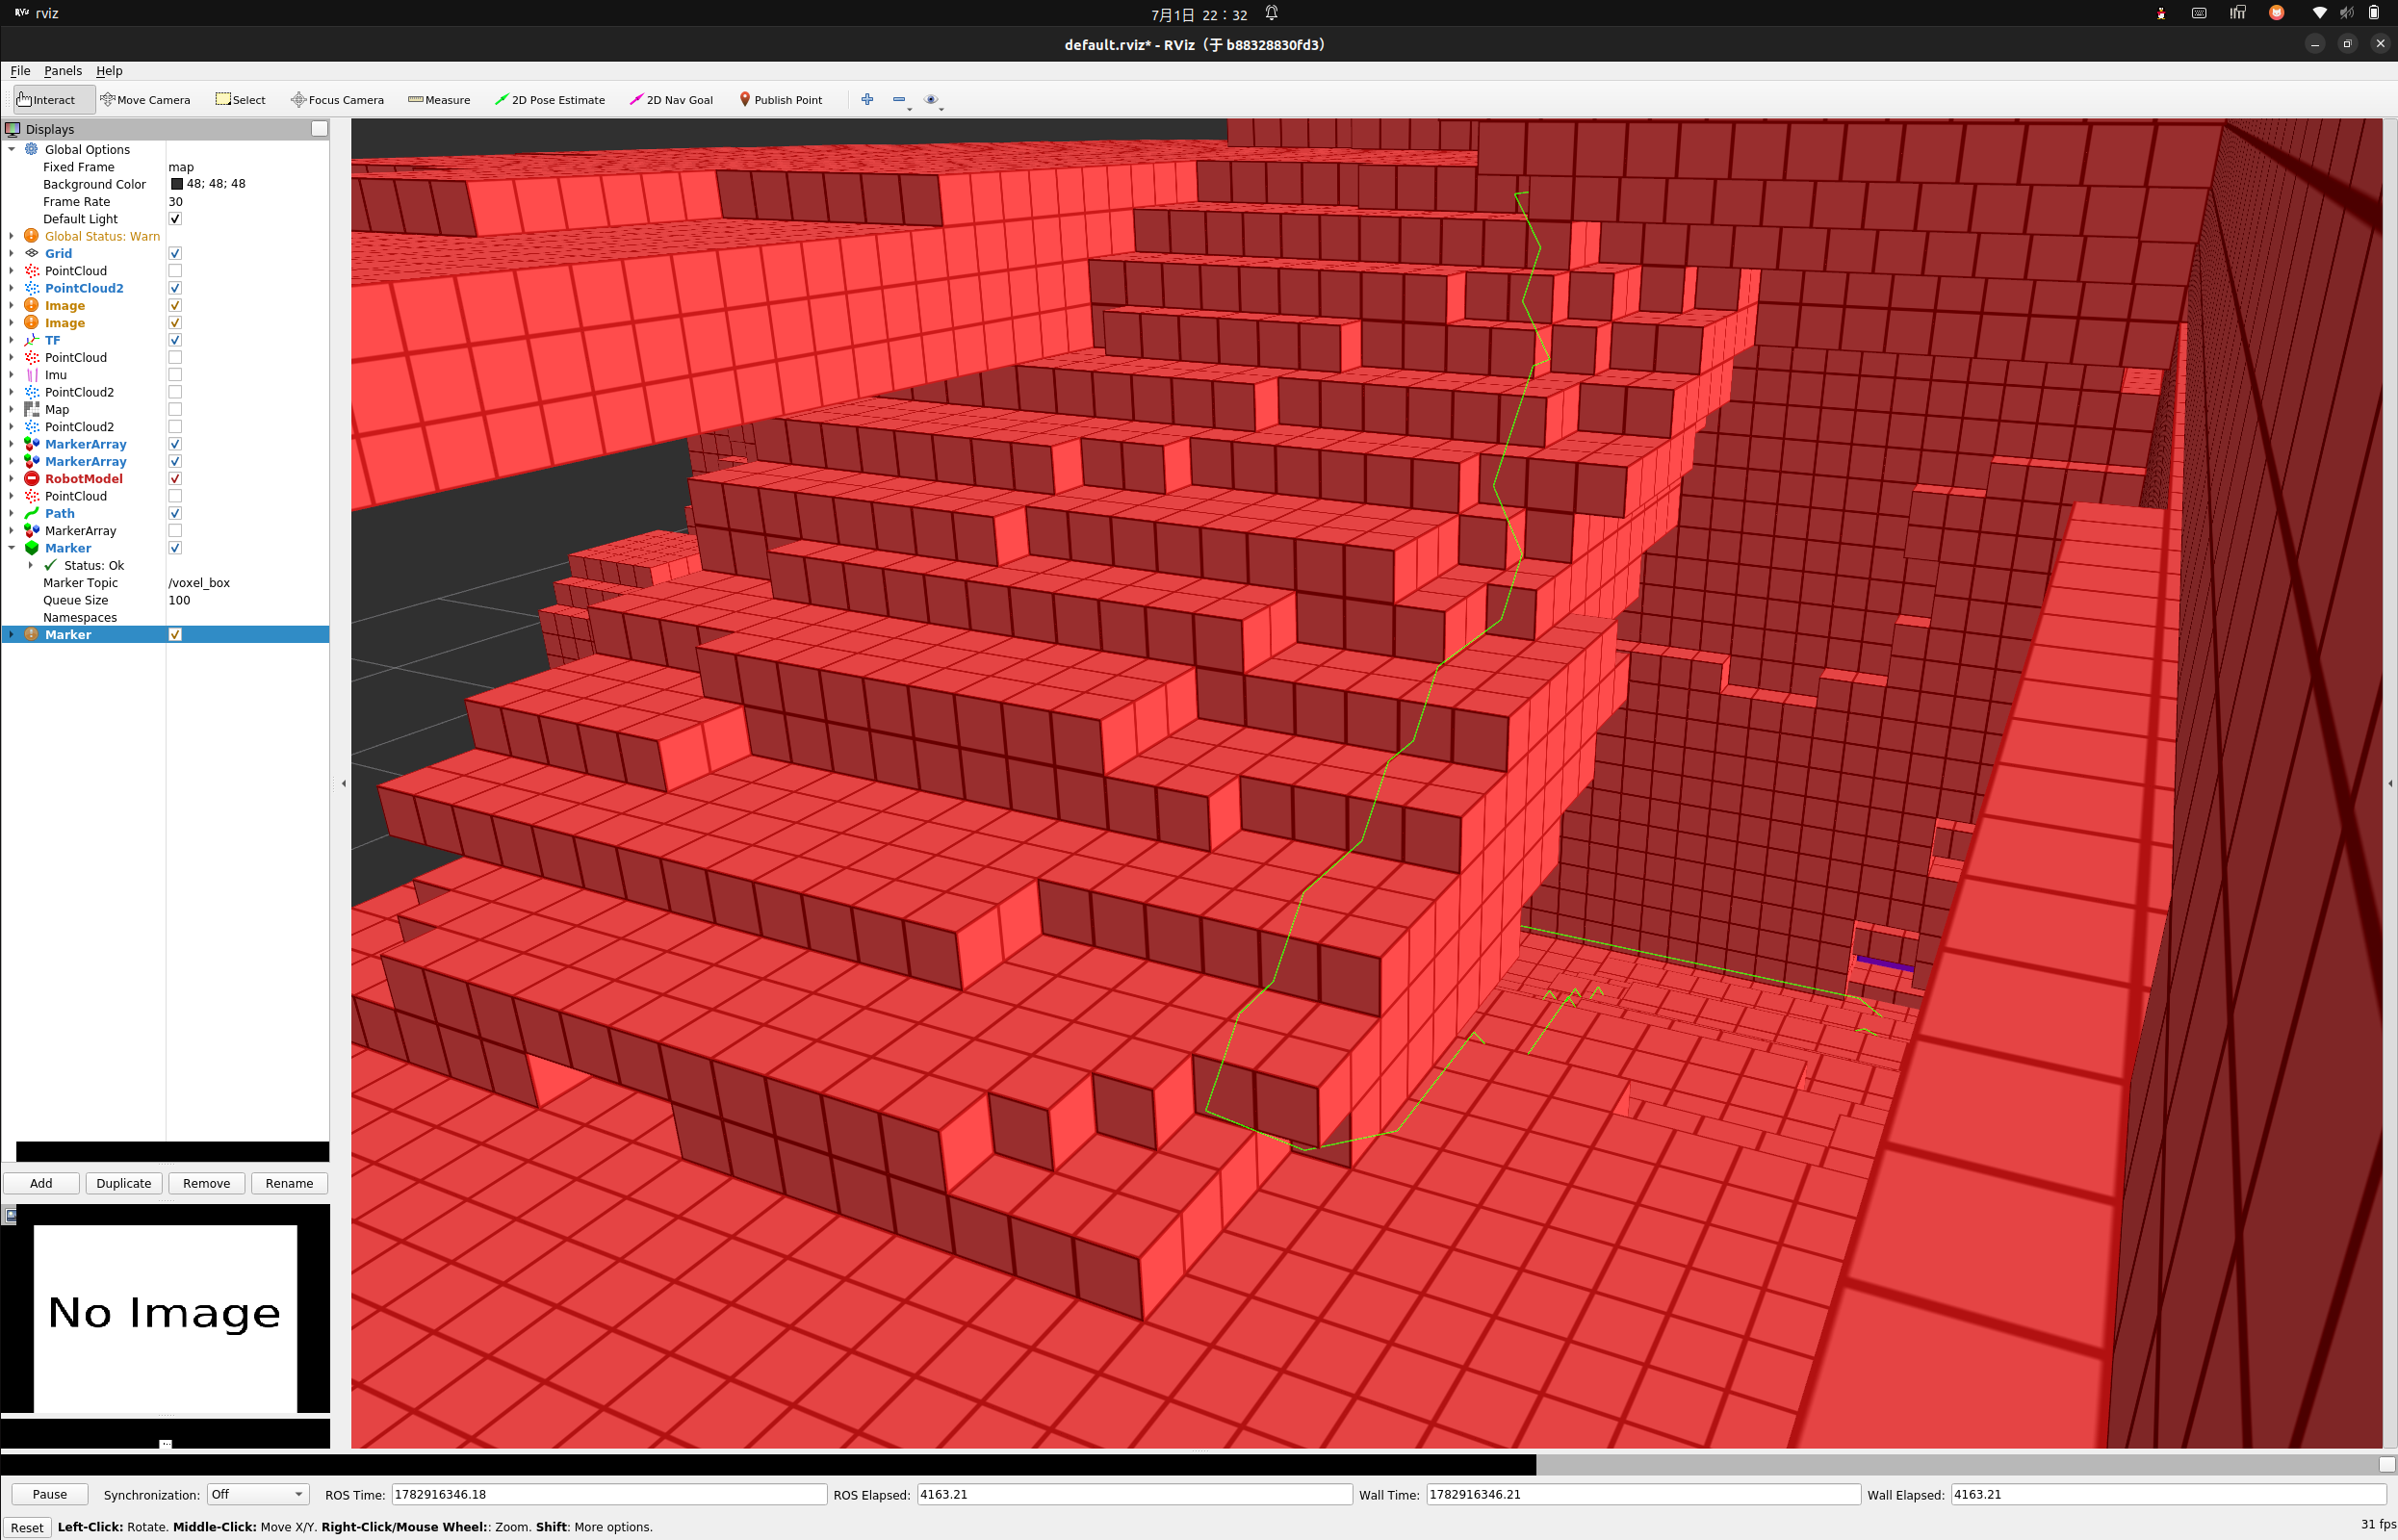2398x1540 pixels.
Task: Click the Imu display icon
Action: click(31, 375)
